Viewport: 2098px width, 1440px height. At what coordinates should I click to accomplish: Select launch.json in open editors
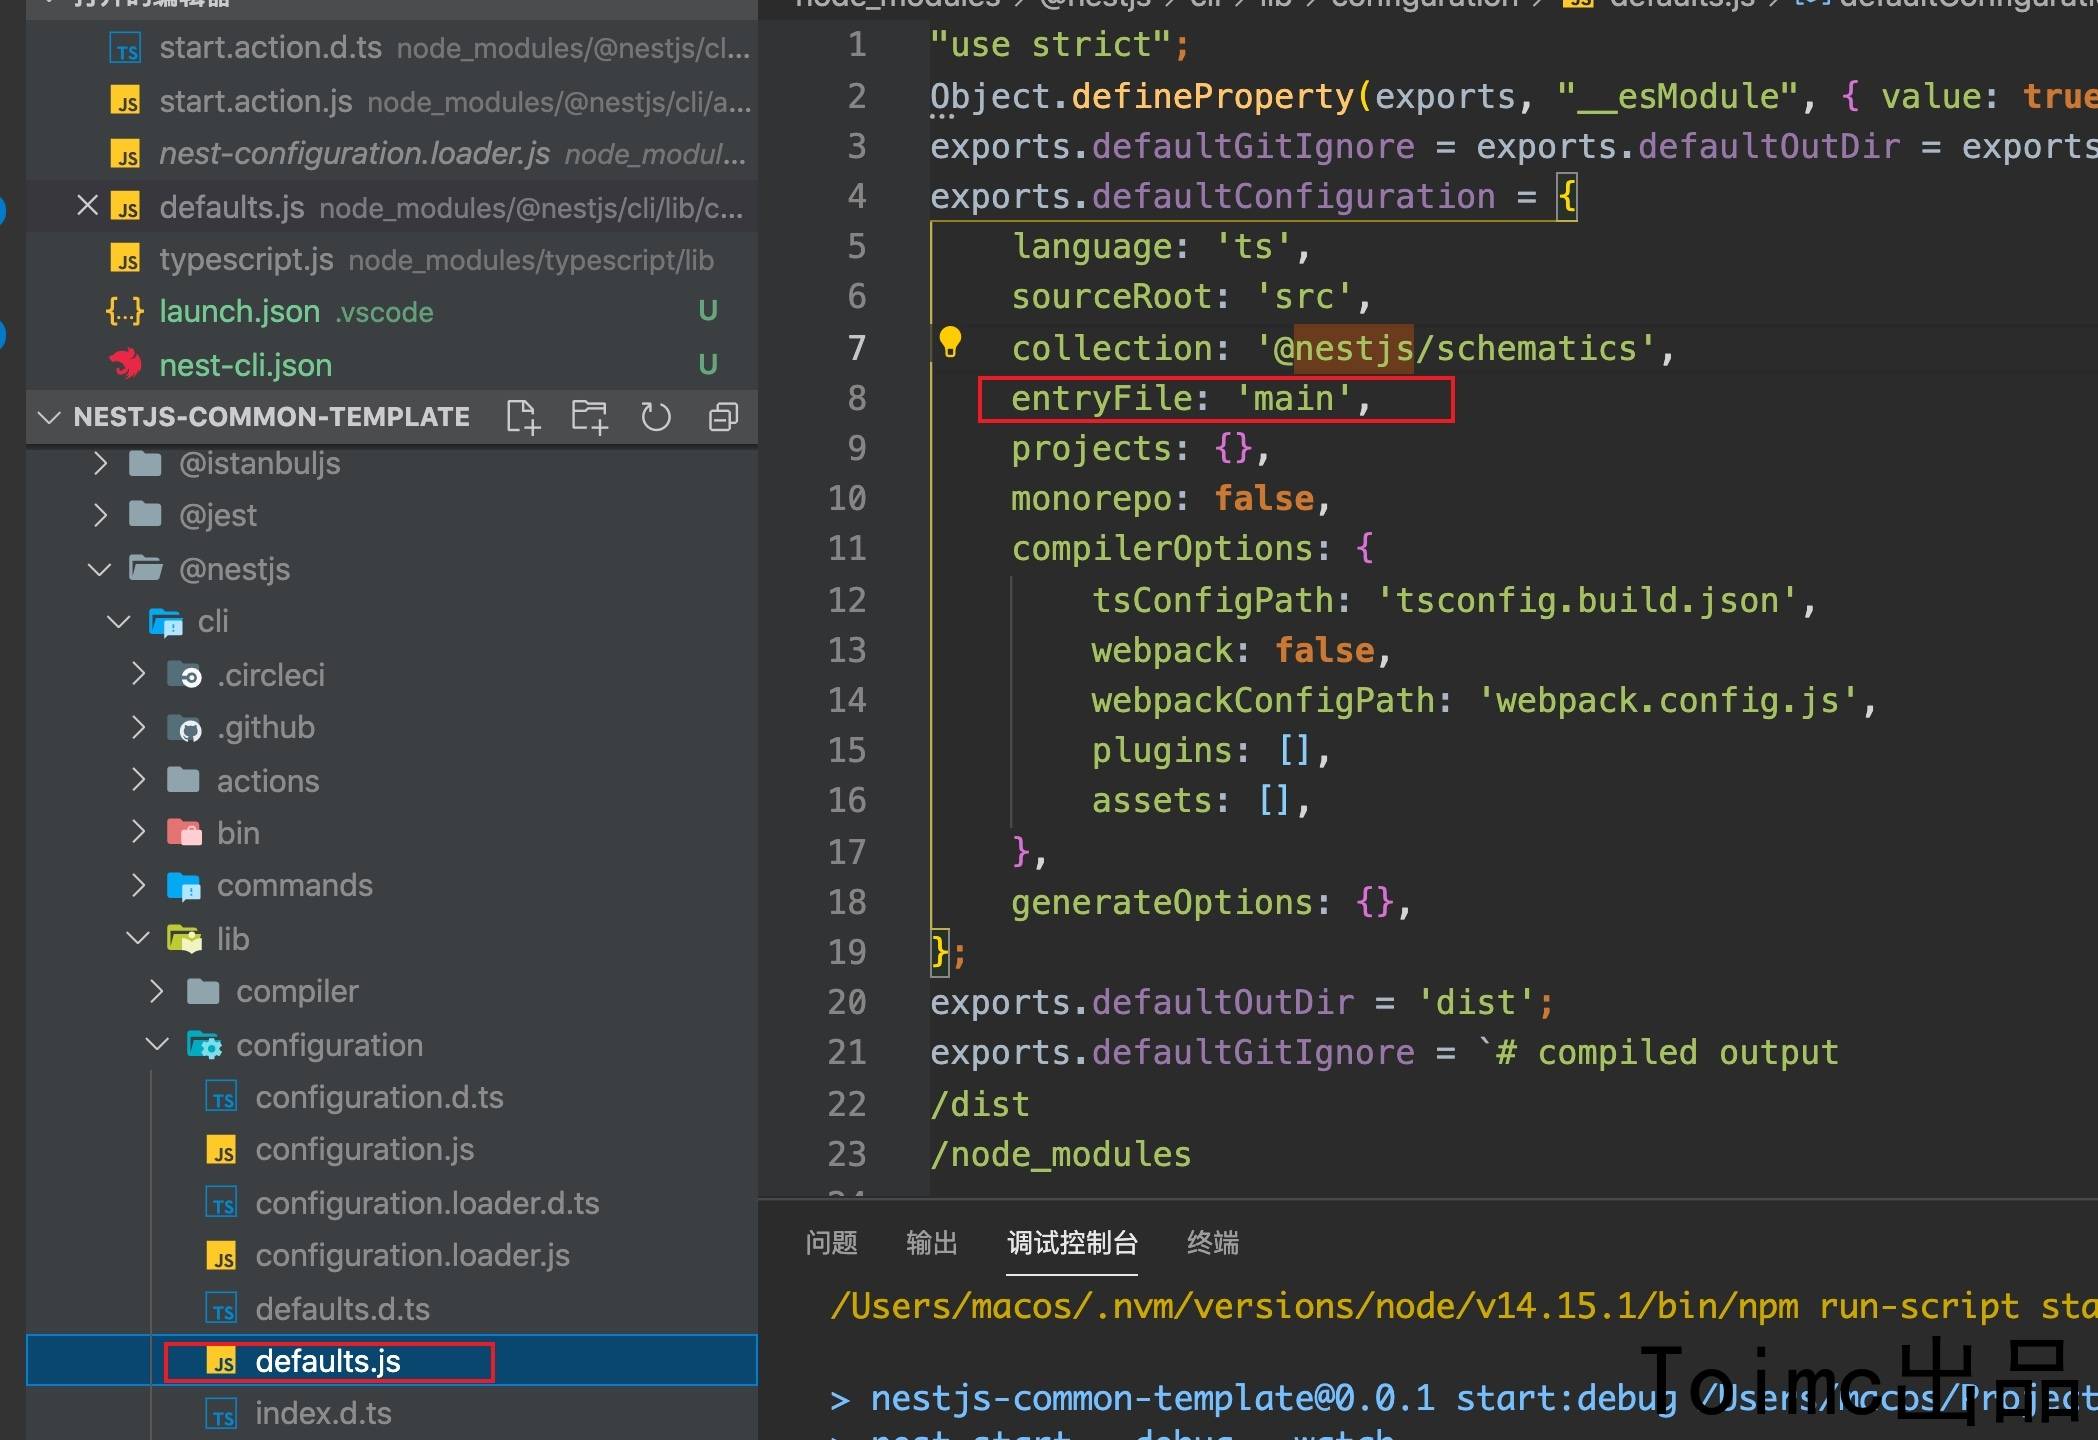tap(392, 312)
